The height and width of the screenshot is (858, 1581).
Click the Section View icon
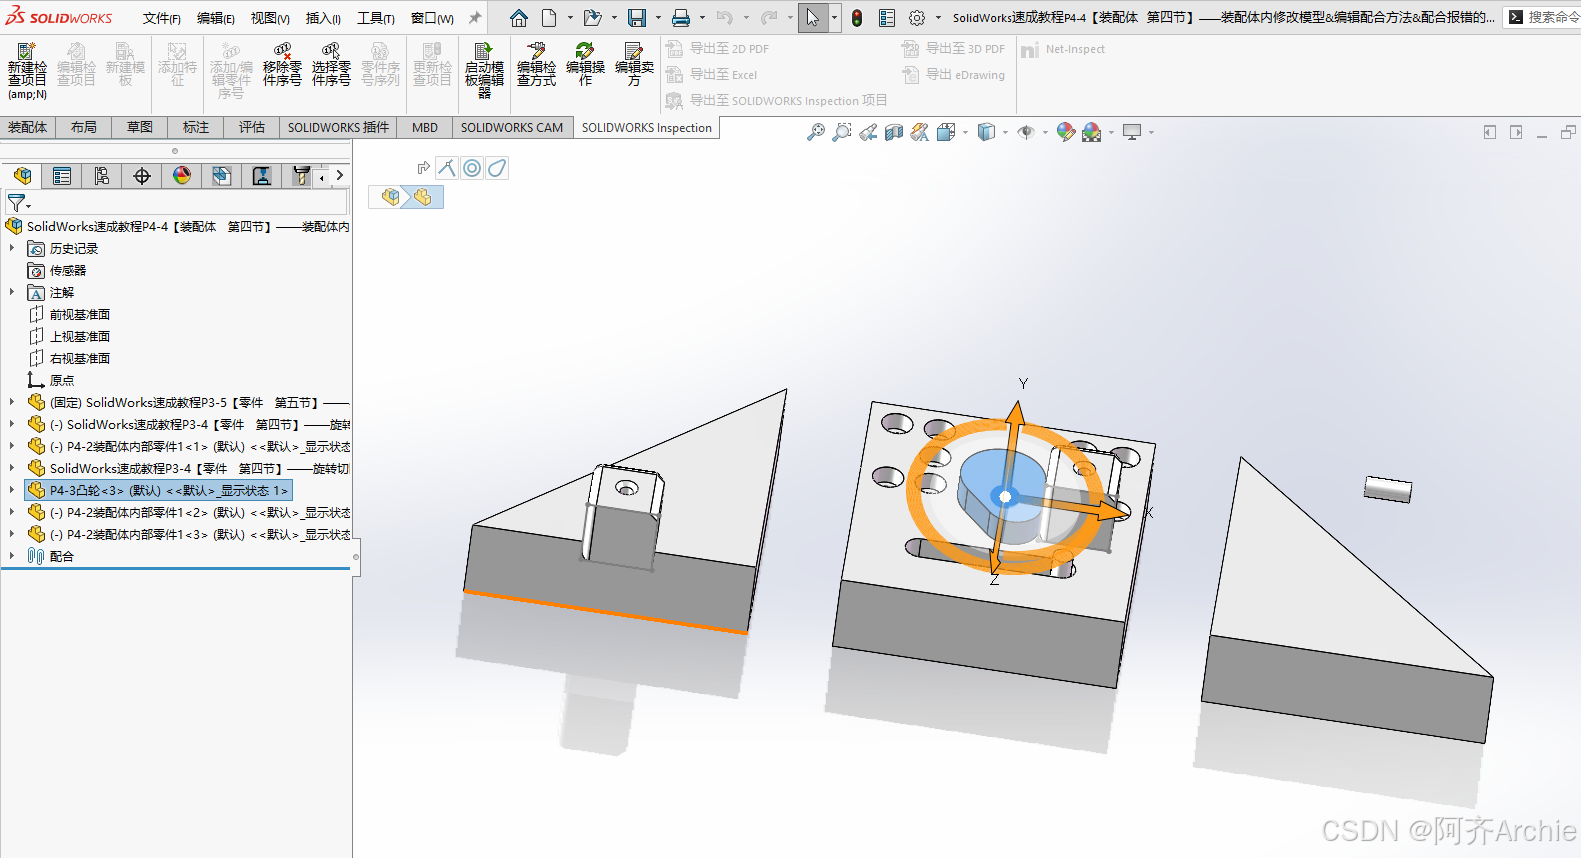(x=894, y=132)
